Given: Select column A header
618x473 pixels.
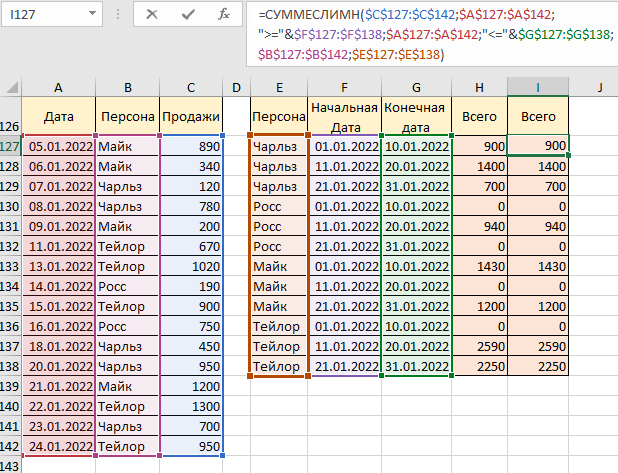Looking at the screenshot, I should [x=58, y=88].
